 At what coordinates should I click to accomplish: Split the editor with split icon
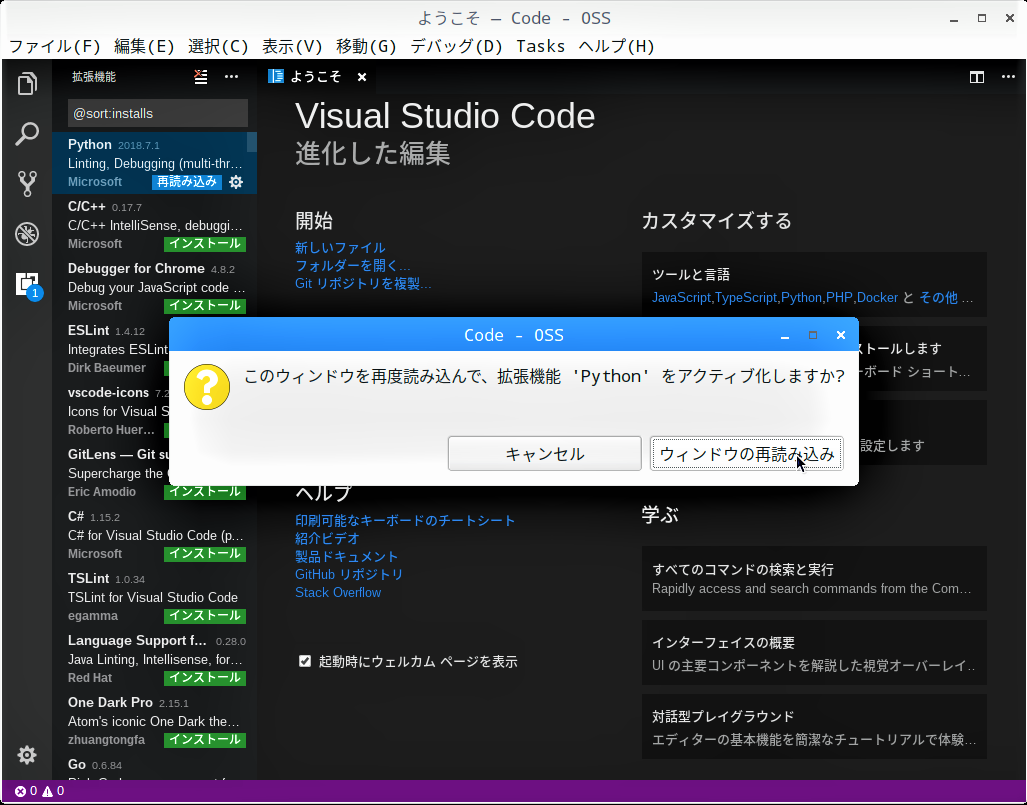pos(977,77)
